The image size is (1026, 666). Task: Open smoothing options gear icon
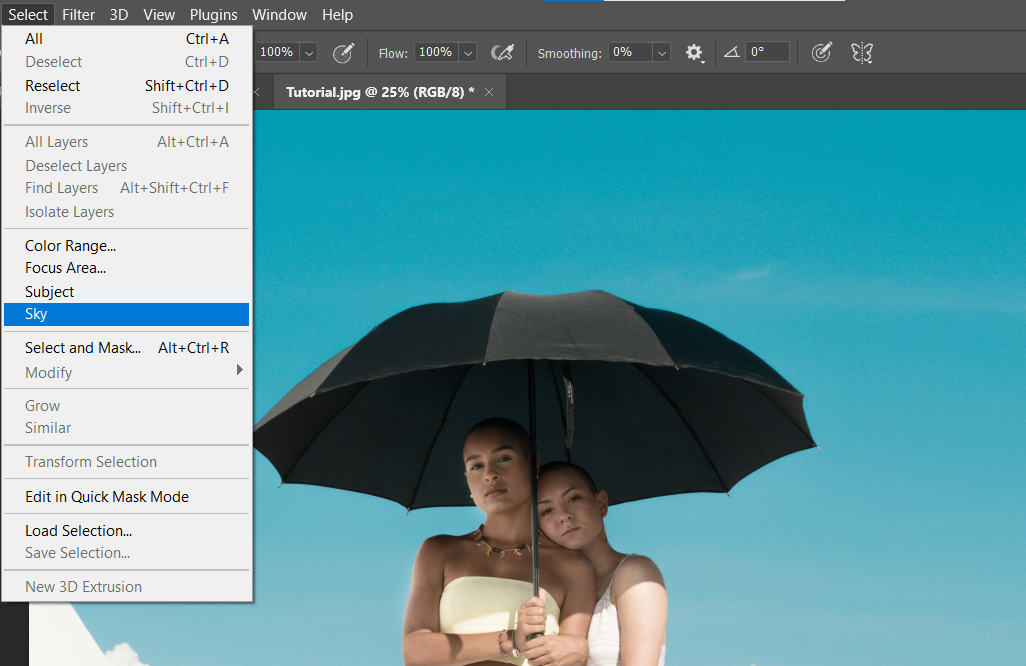coord(694,52)
